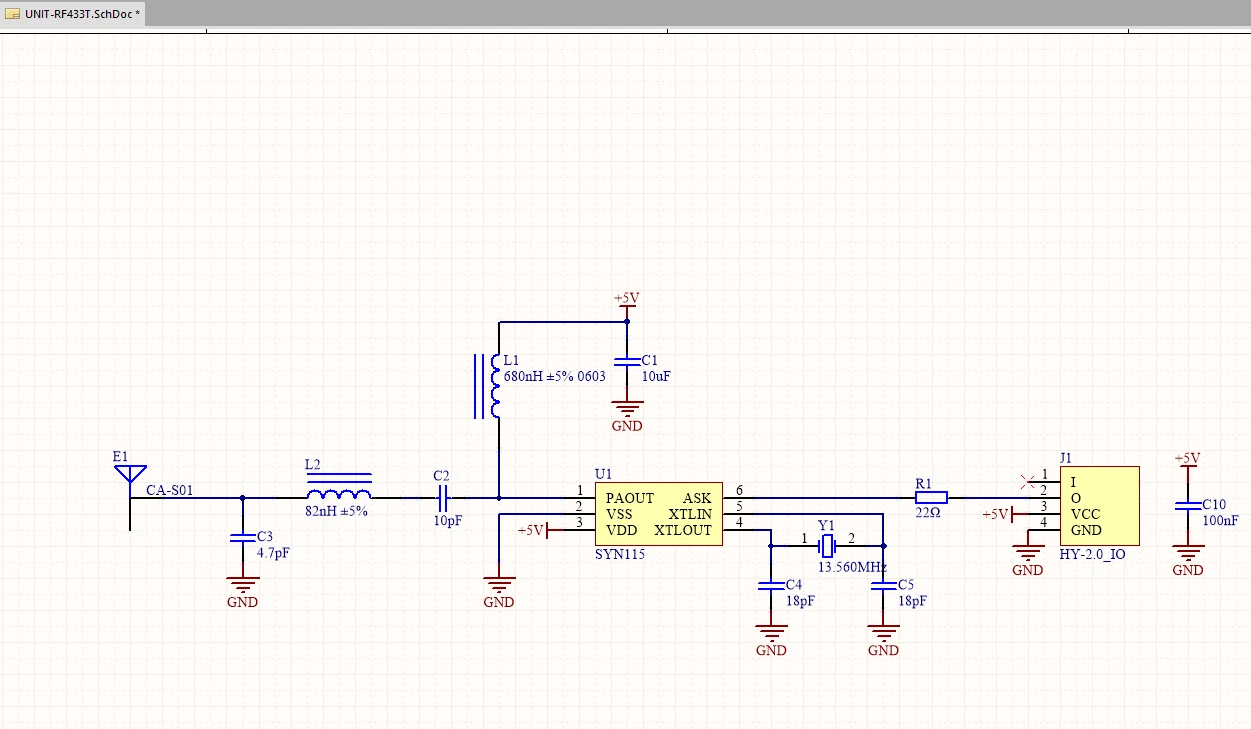Select the L1 inductor symbol

click(494, 386)
